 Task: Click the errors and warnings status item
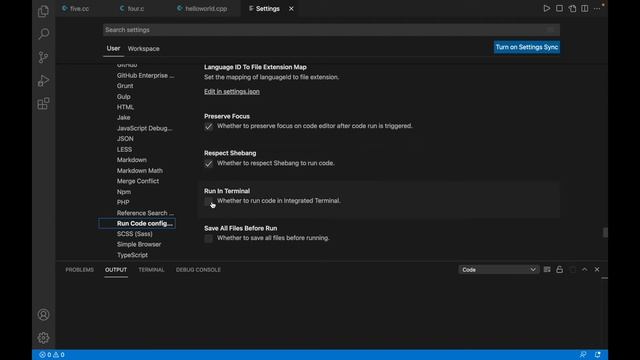point(52,355)
